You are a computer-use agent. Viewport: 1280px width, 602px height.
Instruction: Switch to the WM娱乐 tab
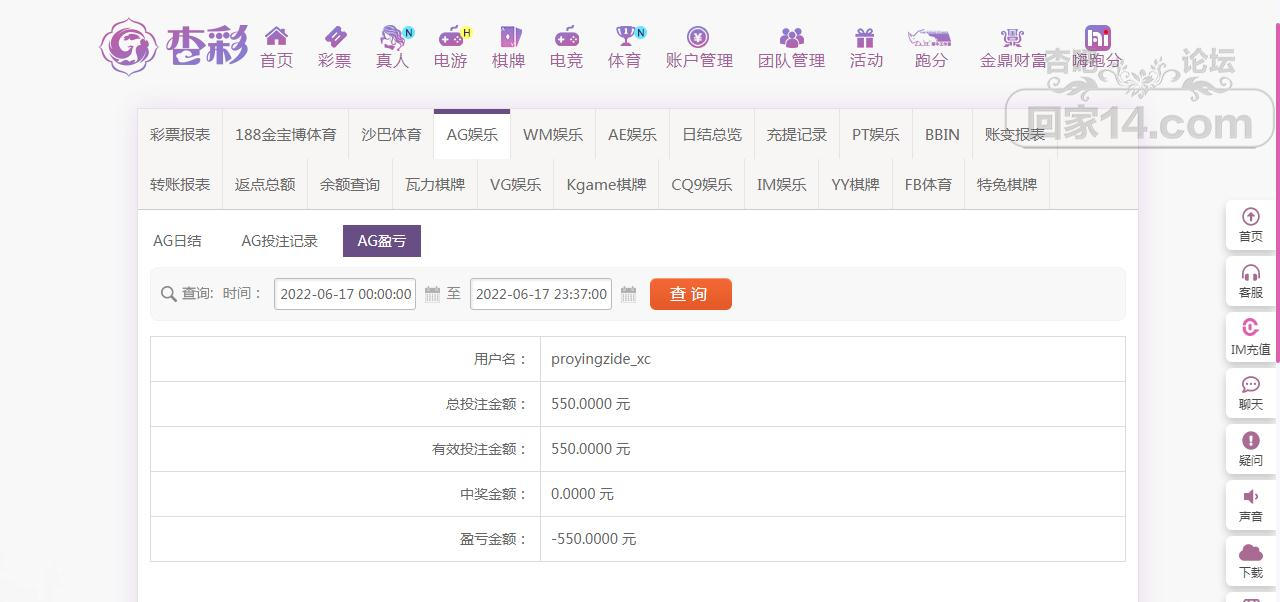(552, 134)
